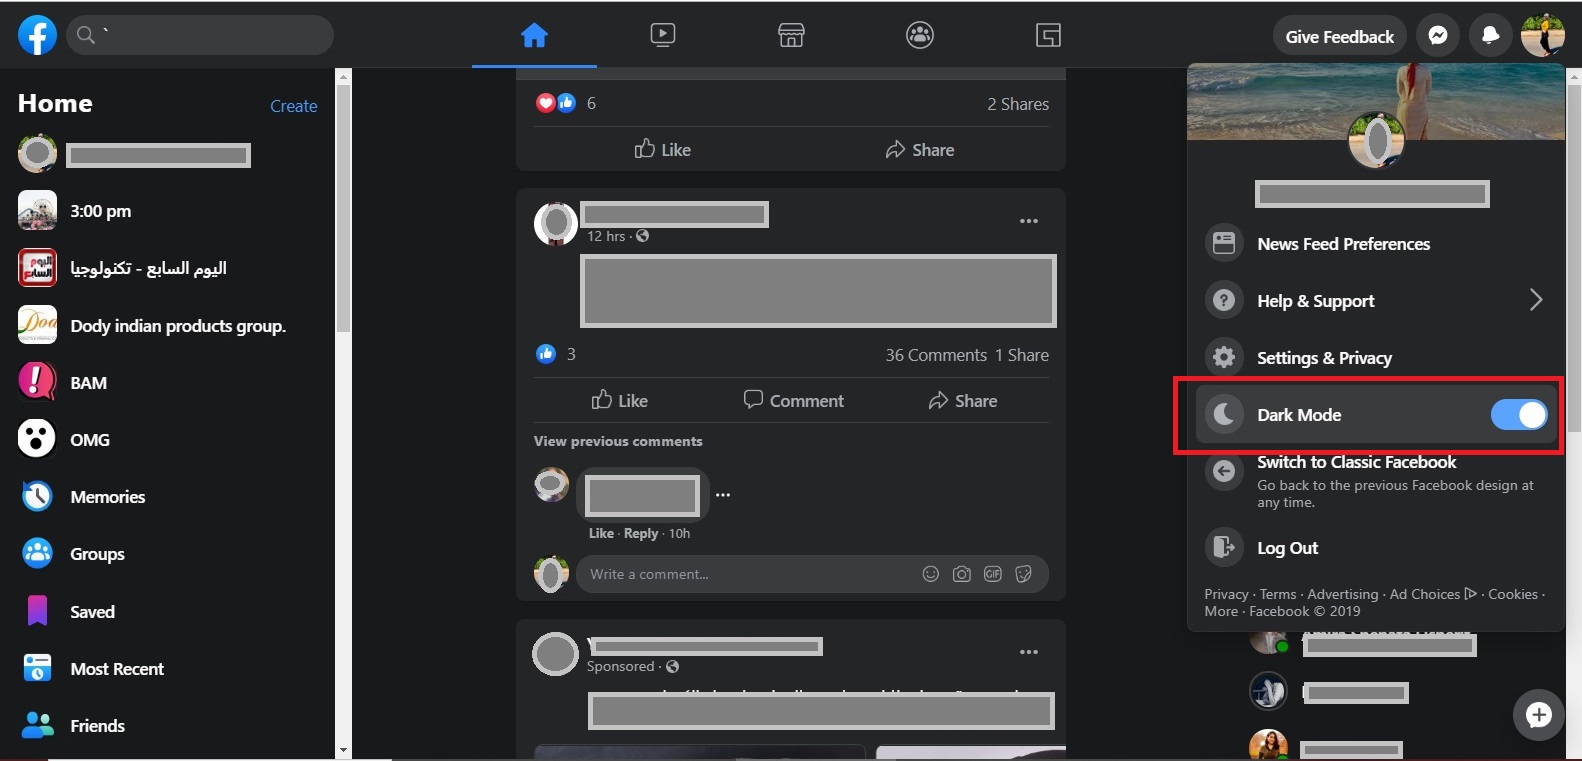The height and width of the screenshot is (761, 1582).
Task: Click the 36 Comments count
Action: point(936,355)
